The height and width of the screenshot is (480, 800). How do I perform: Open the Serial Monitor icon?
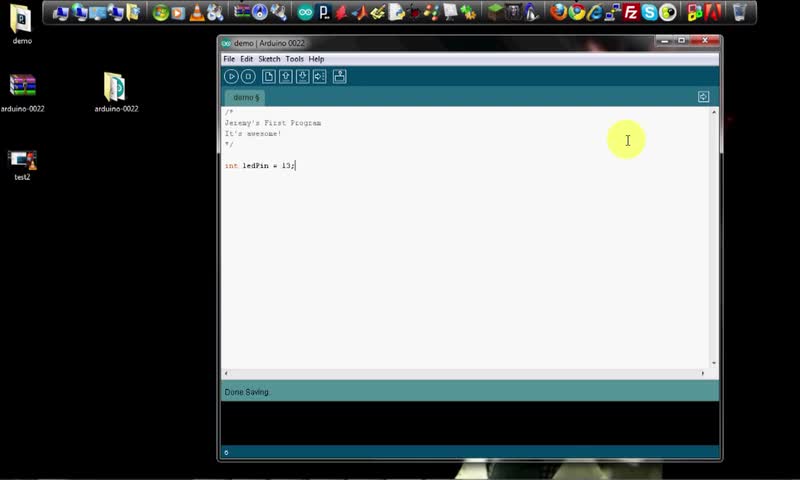(x=340, y=77)
